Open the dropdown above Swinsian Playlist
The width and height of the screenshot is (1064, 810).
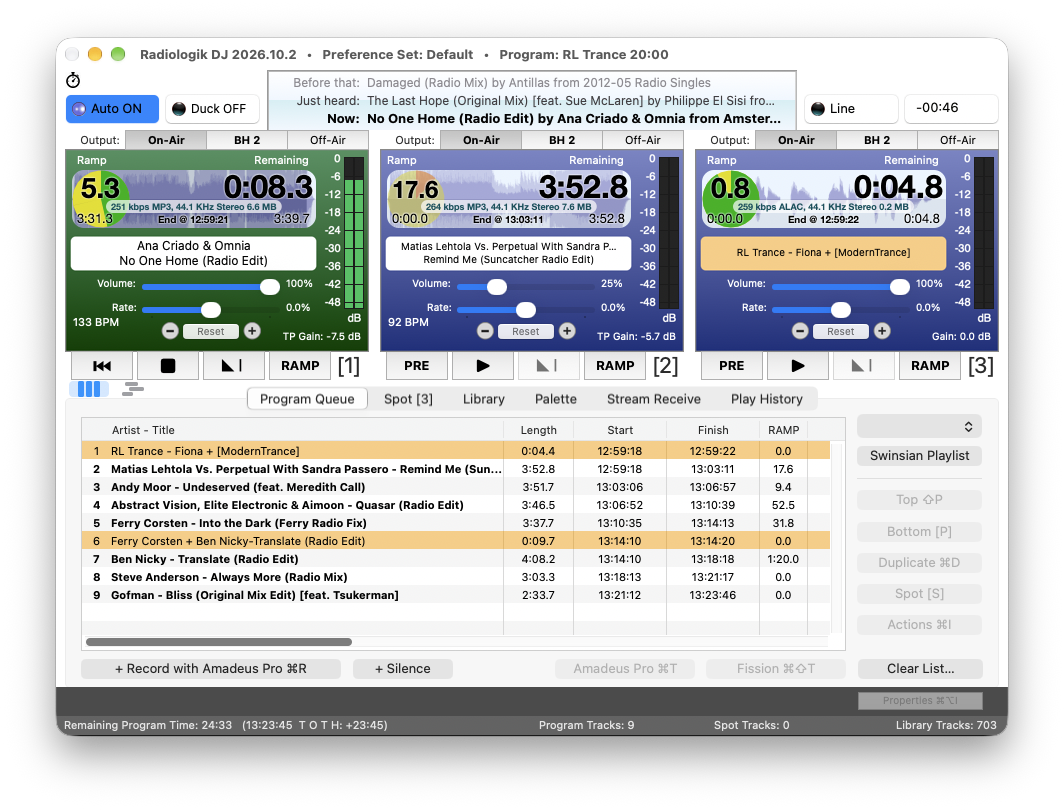point(919,427)
